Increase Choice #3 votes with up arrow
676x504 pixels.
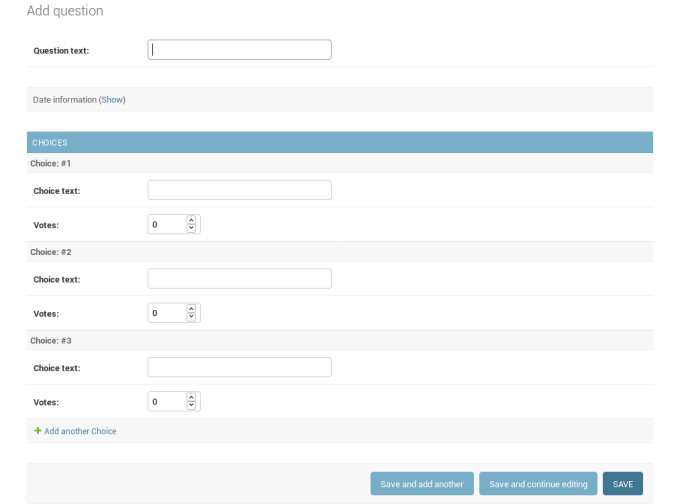[191, 397]
